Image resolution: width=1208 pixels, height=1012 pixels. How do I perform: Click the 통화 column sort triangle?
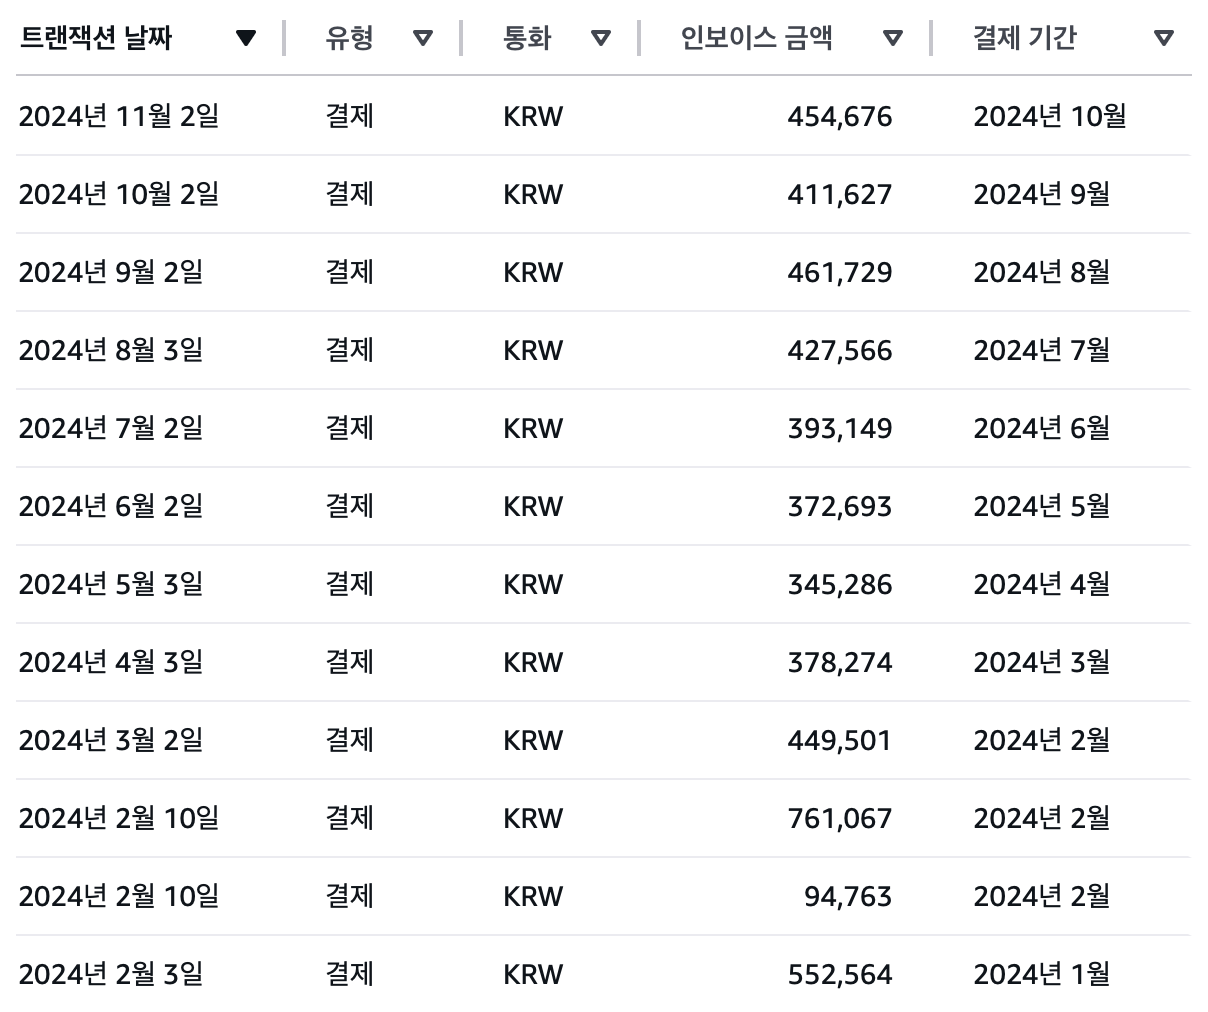pos(601,39)
